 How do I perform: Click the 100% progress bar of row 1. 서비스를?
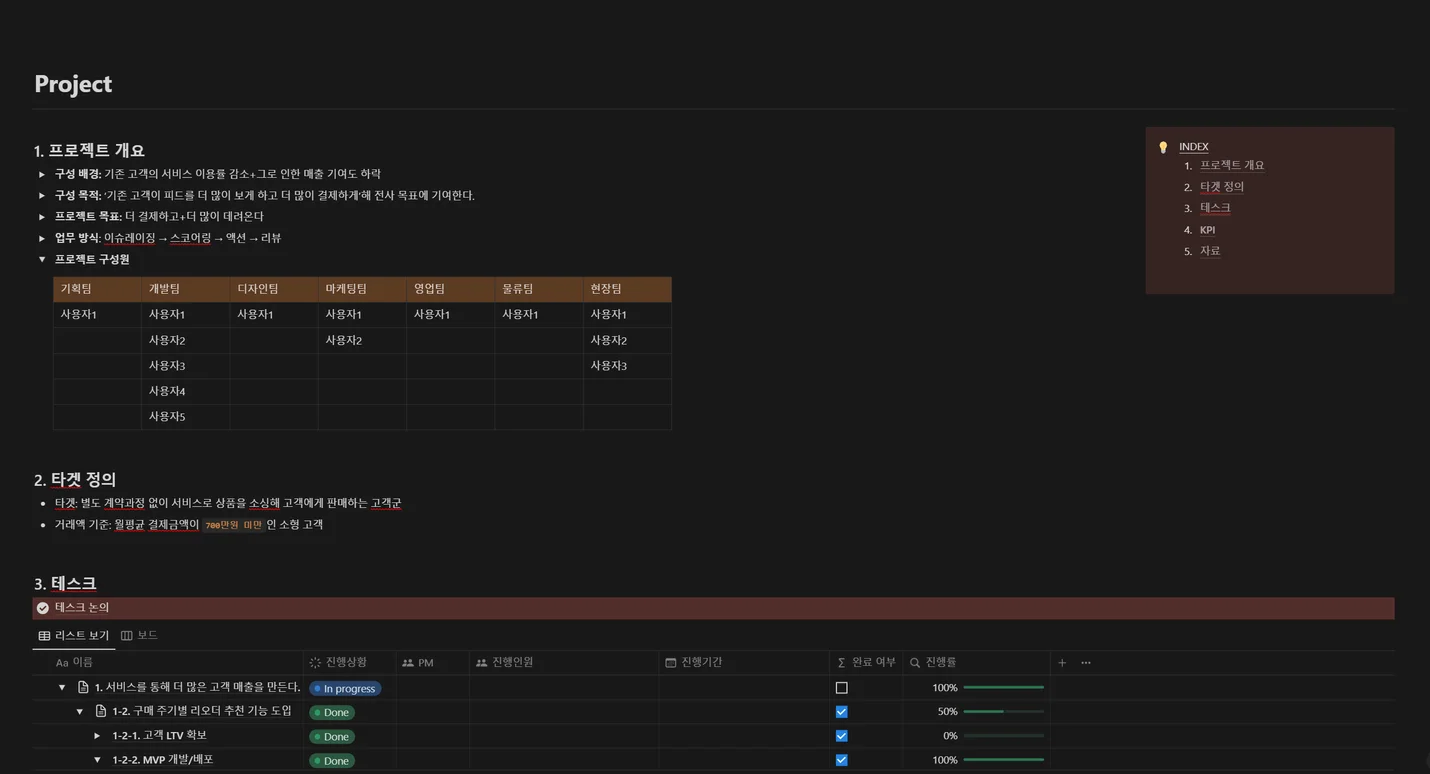pos(1003,688)
